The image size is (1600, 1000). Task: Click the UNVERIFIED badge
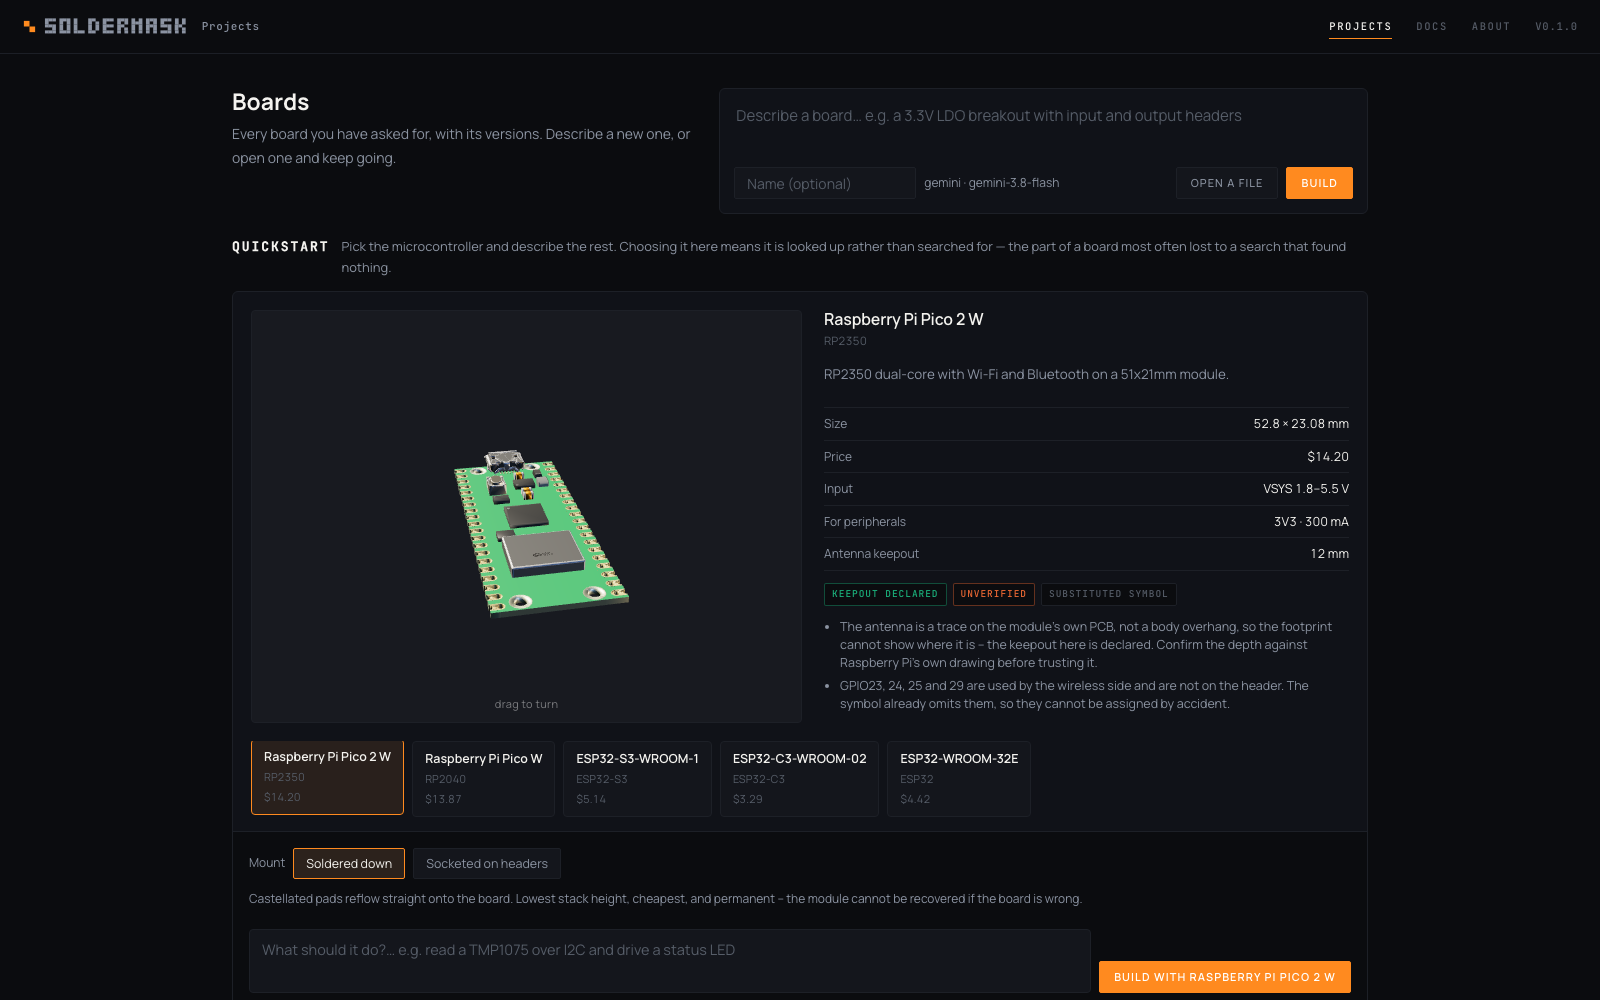(x=994, y=594)
